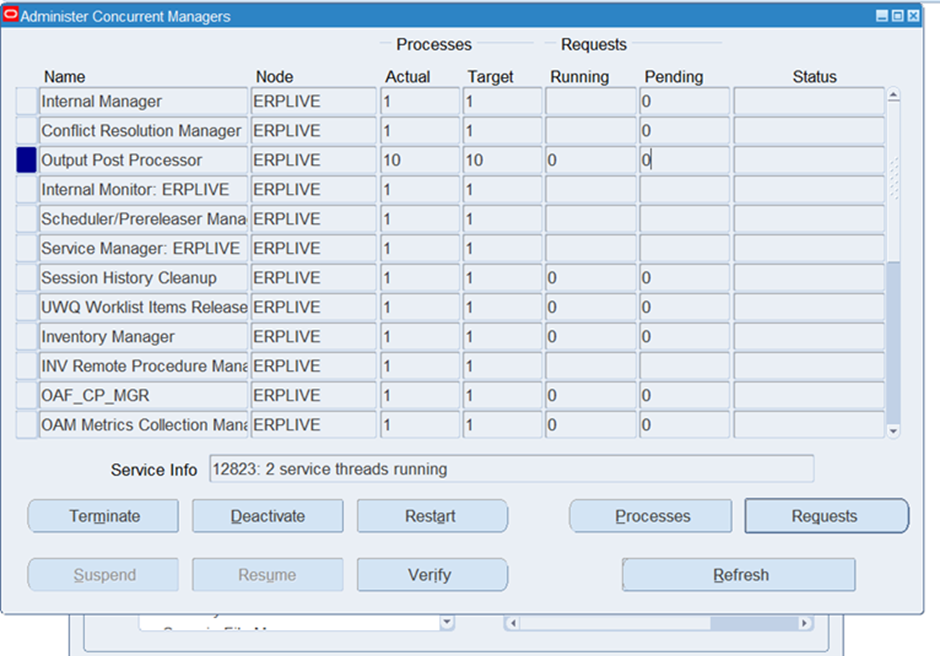Click the Verify button

click(431, 575)
